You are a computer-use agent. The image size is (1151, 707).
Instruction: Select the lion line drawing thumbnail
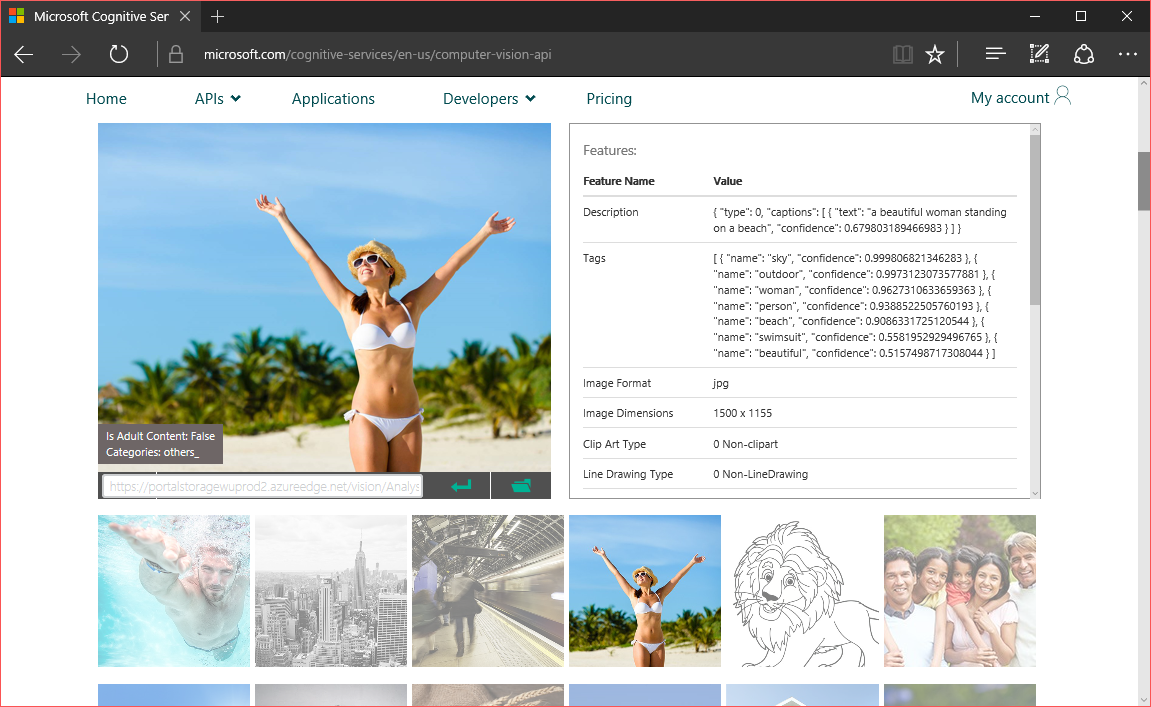[x=802, y=591]
